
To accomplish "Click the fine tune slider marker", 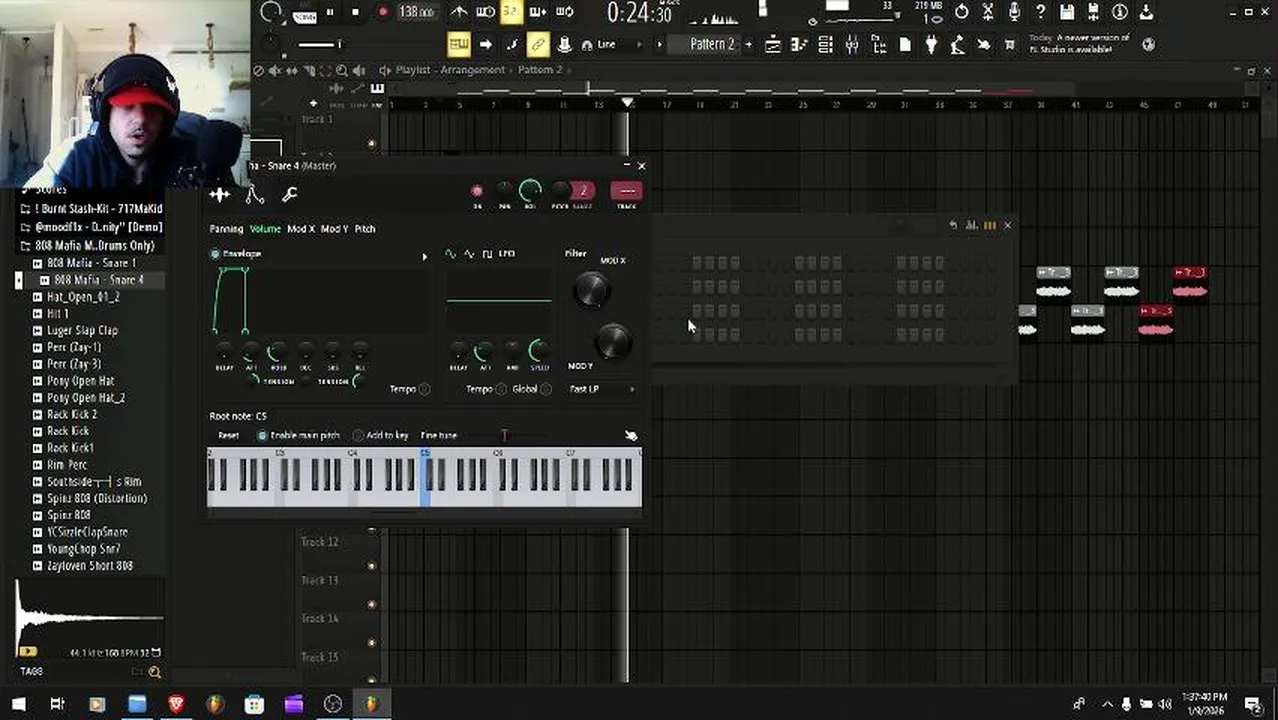I will point(504,436).
